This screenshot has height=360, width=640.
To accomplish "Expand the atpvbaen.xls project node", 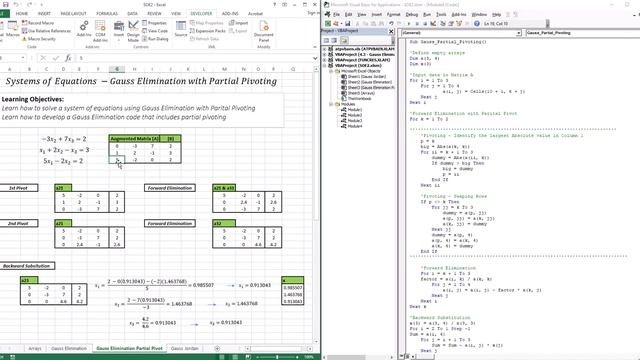I will (x=325, y=49).
